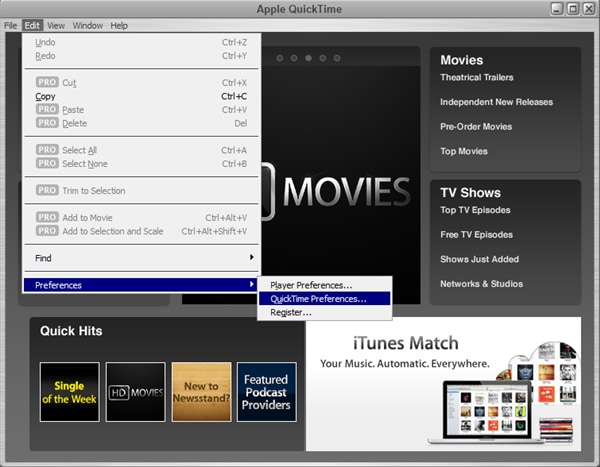Screen dimensions: 600x467
Task: Choose Copy from the Edit menu
Action: (141, 96)
